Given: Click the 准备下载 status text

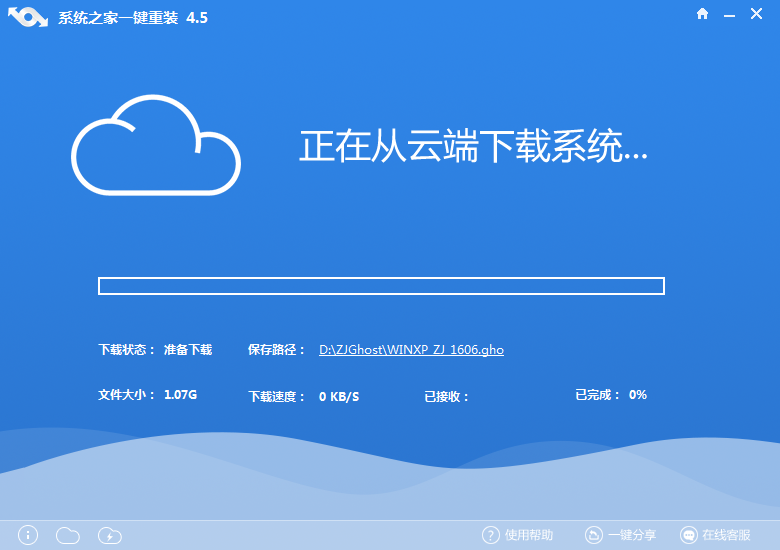Looking at the screenshot, I should pos(188,350).
